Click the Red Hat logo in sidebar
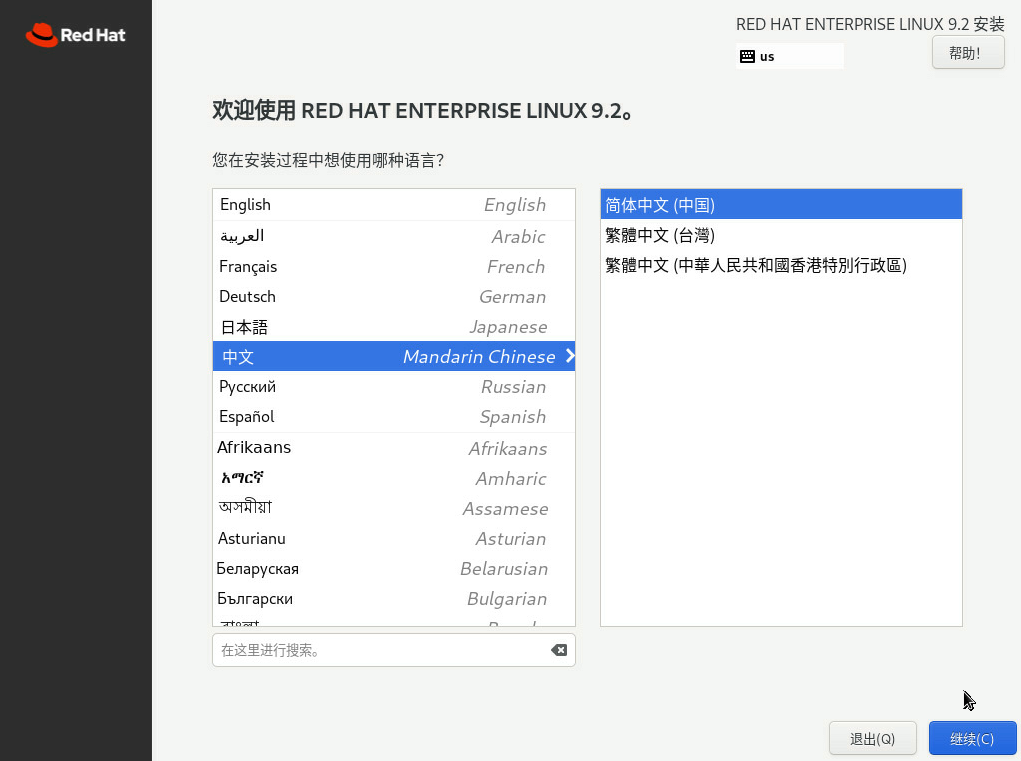 pos(75,35)
